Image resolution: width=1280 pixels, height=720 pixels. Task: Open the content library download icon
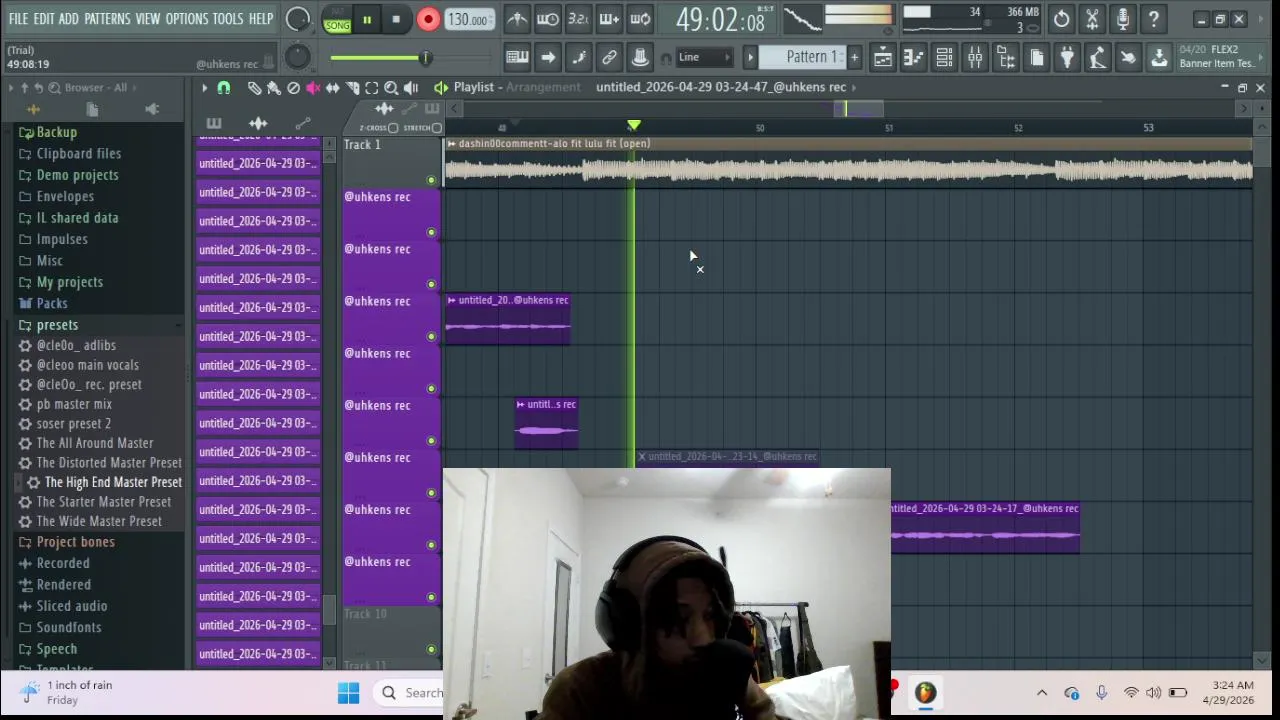(1159, 58)
